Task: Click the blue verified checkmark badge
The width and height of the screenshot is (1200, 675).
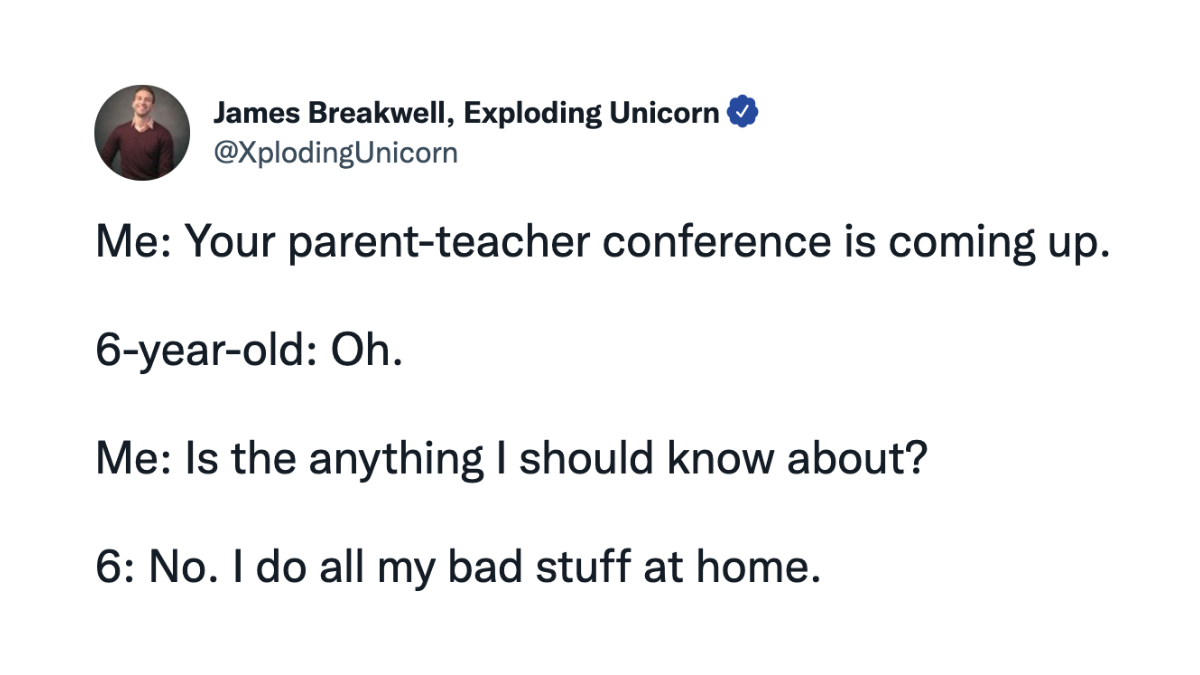Action: (x=742, y=114)
